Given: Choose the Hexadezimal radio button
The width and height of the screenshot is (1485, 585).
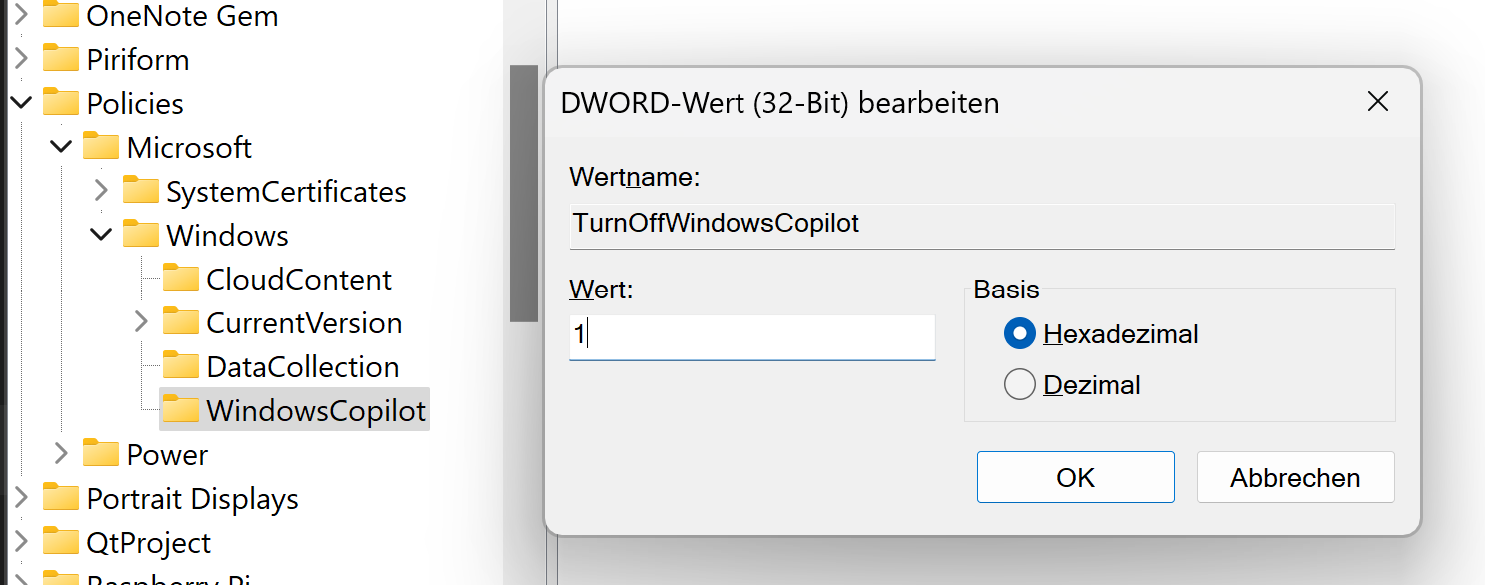Looking at the screenshot, I should 1019,333.
